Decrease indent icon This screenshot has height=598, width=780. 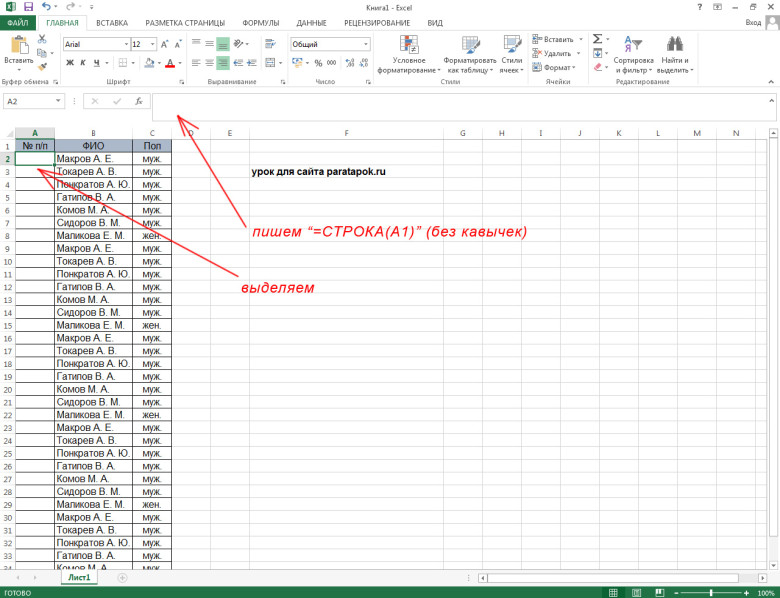click(238, 63)
